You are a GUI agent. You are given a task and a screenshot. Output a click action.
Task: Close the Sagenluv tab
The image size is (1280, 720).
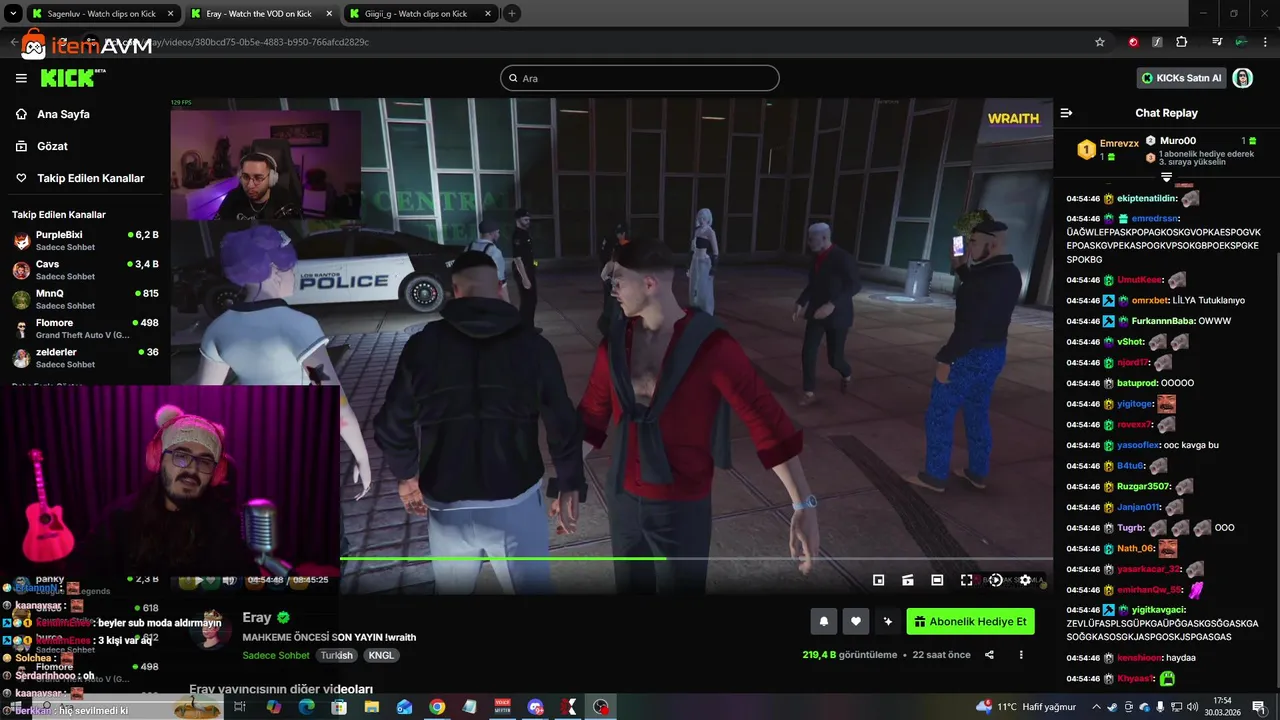pyautogui.click(x=170, y=14)
